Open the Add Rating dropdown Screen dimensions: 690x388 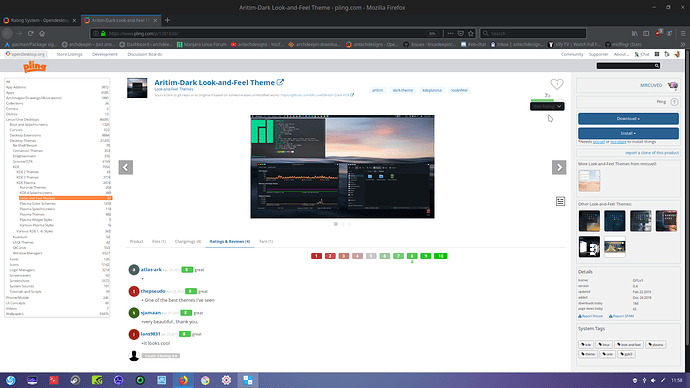coord(547,106)
